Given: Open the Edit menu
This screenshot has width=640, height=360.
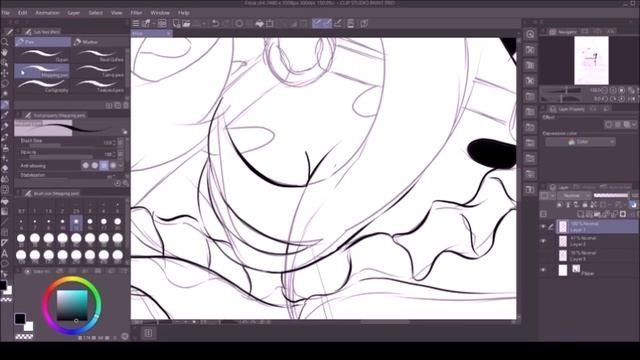Looking at the screenshot, I should (22, 13).
